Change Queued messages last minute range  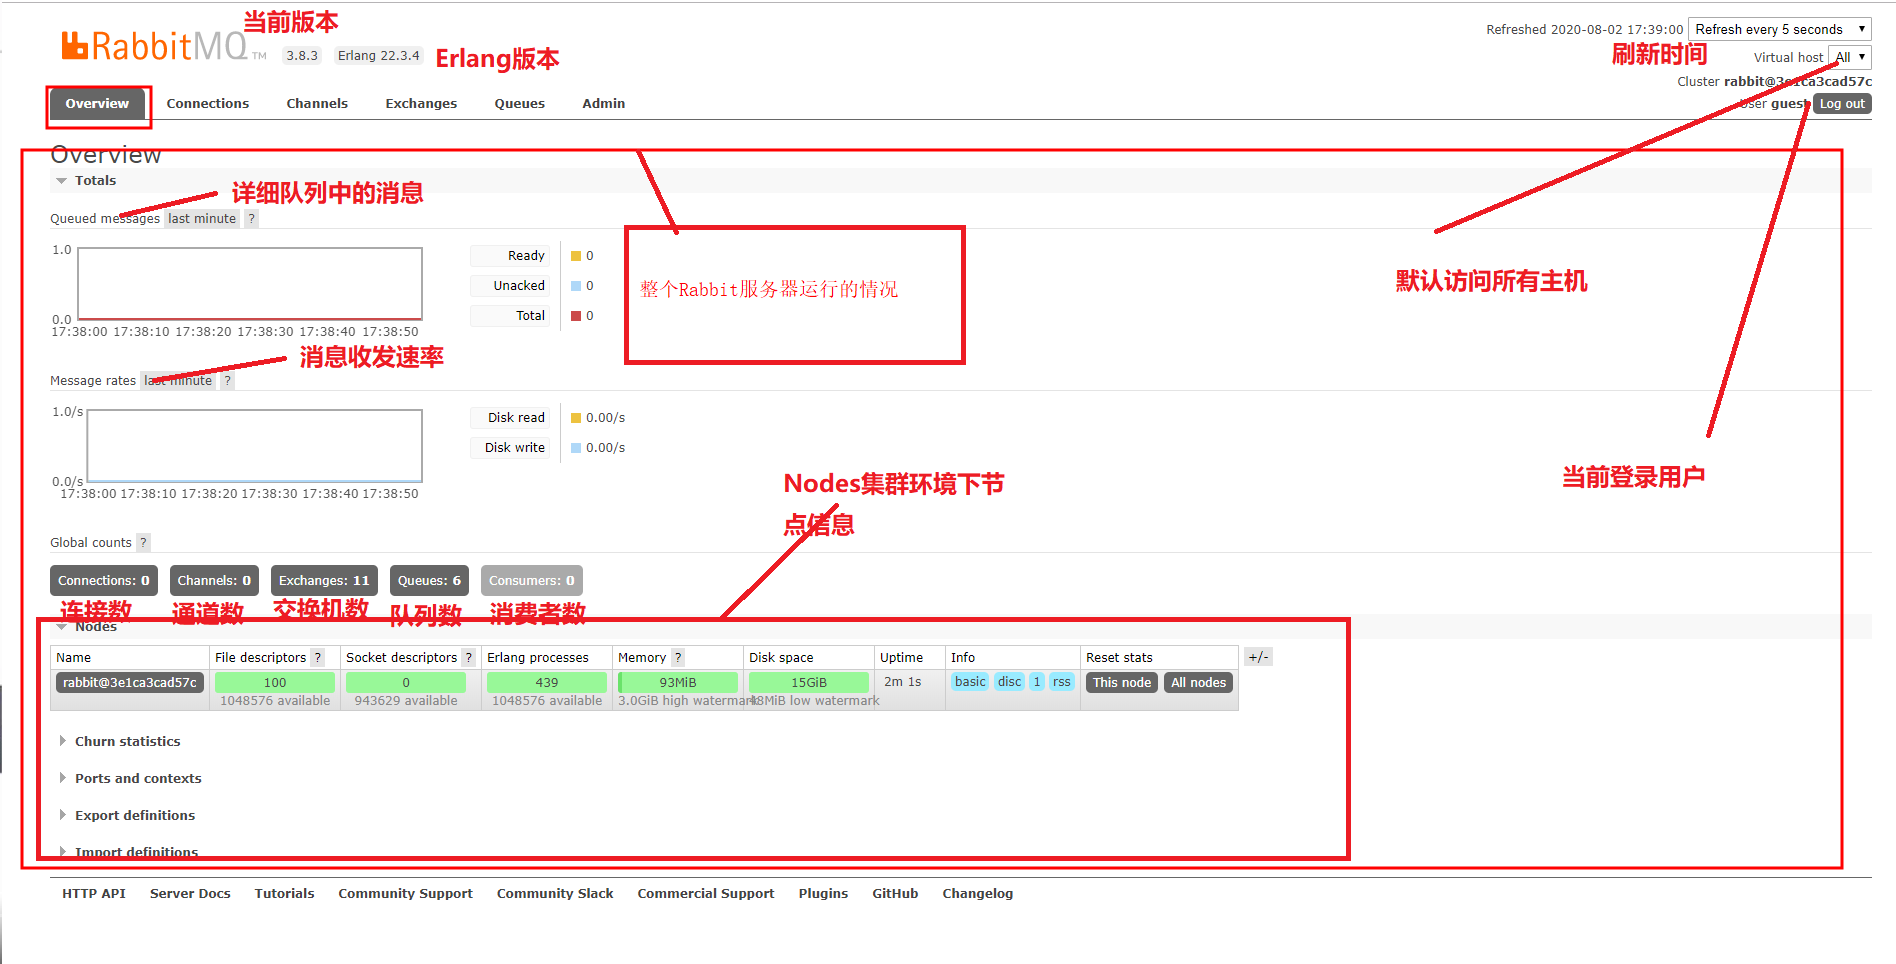coord(202,218)
